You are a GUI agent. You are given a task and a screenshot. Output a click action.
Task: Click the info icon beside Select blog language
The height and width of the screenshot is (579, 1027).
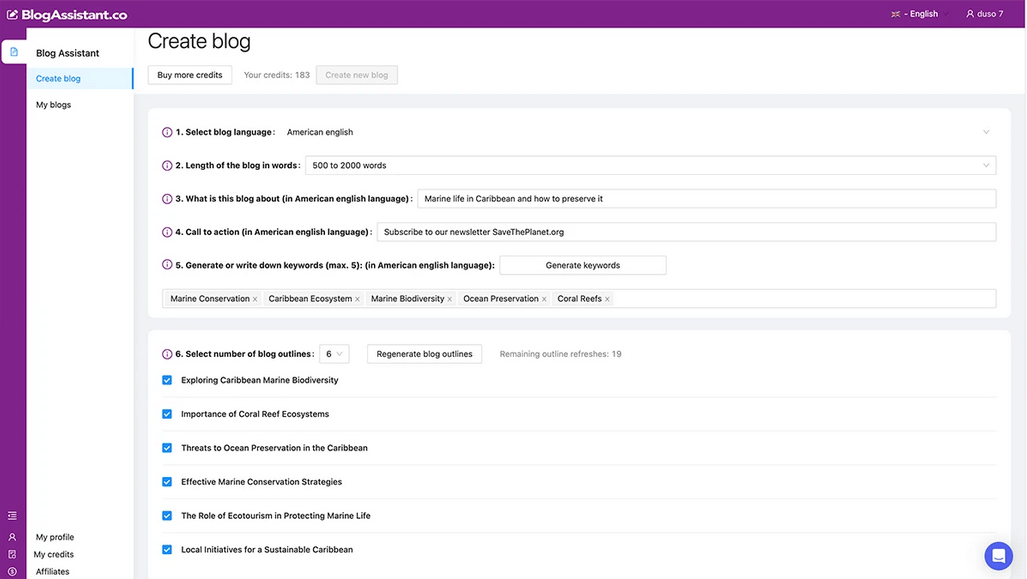coord(167,132)
